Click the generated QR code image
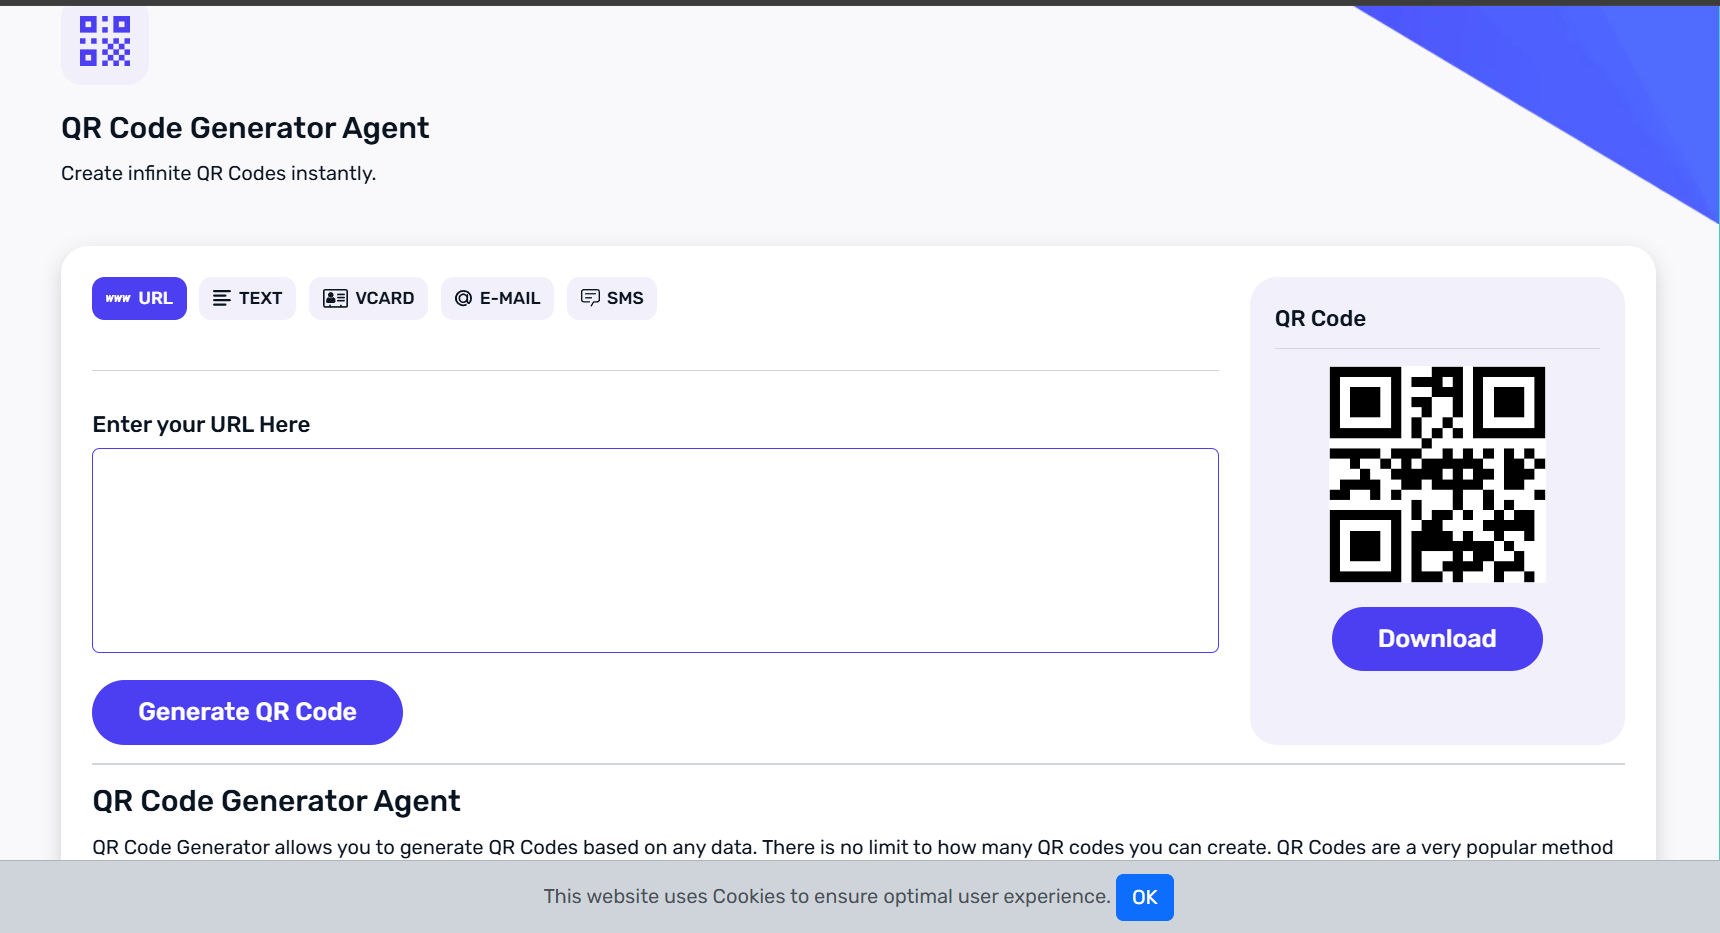Image resolution: width=1720 pixels, height=933 pixels. click(1436, 474)
